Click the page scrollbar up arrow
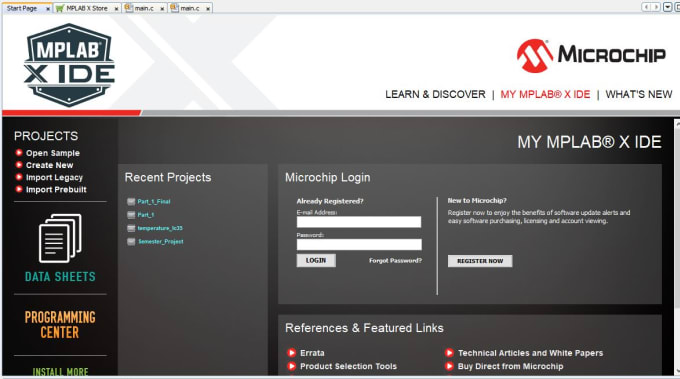The height and width of the screenshot is (379, 680). [x=677, y=124]
